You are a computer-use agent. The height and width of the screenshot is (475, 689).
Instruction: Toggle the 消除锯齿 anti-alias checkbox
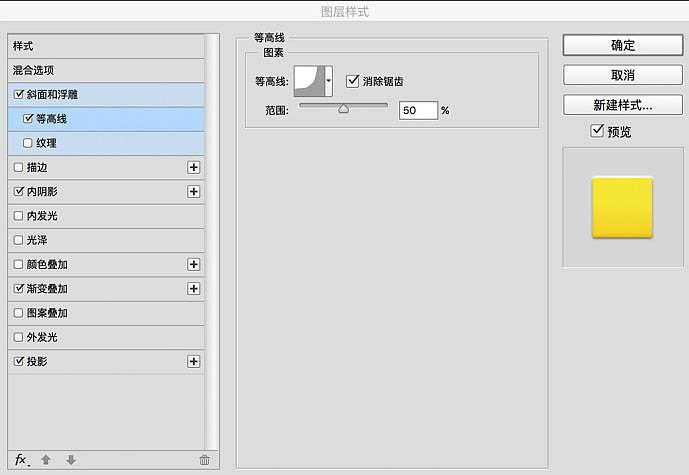click(x=352, y=81)
